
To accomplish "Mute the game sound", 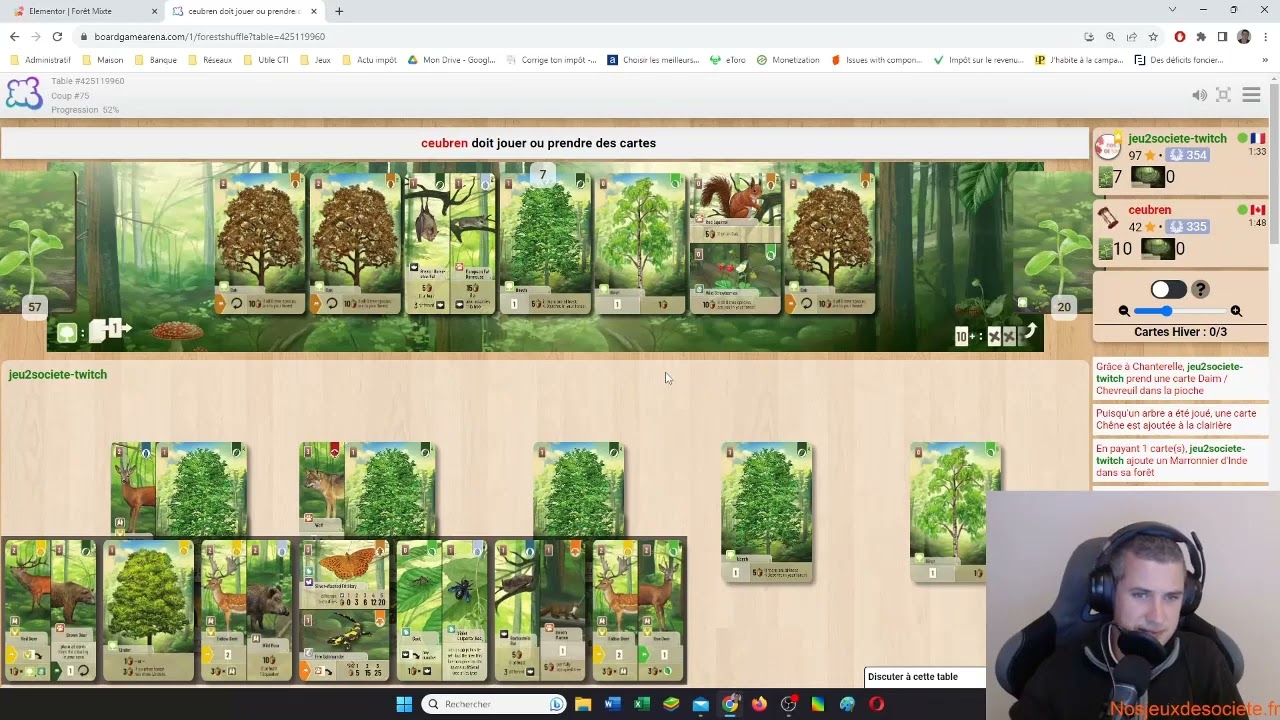I will [1199, 95].
